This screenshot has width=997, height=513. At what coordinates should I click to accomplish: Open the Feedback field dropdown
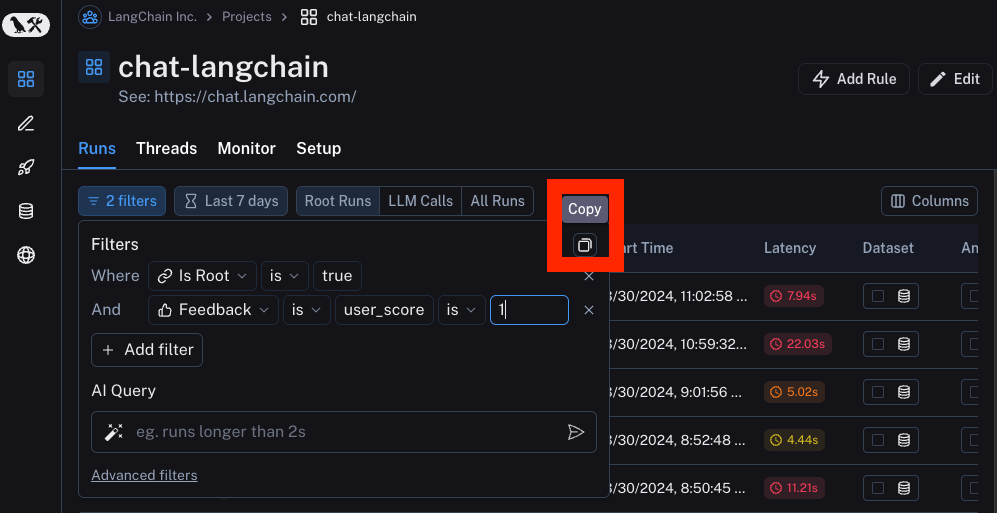coord(213,310)
